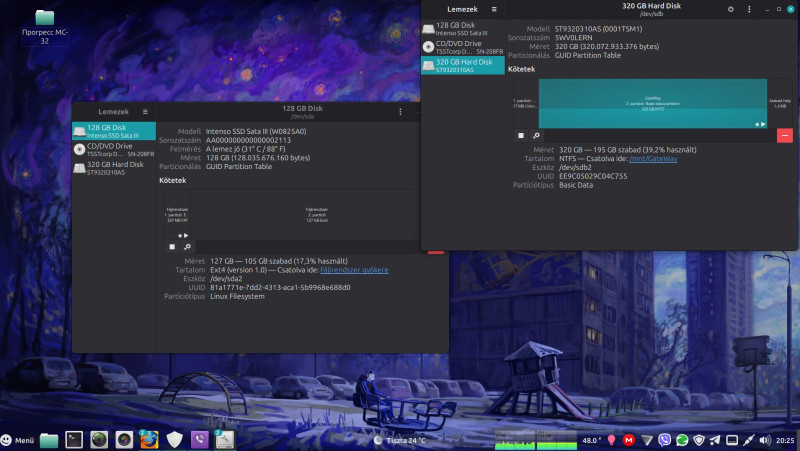Select 537 MB FAT partition 1 on 128 GB disk
This screenshot has width=800, height=451.
pyautogui.click(x=177, y=215)
